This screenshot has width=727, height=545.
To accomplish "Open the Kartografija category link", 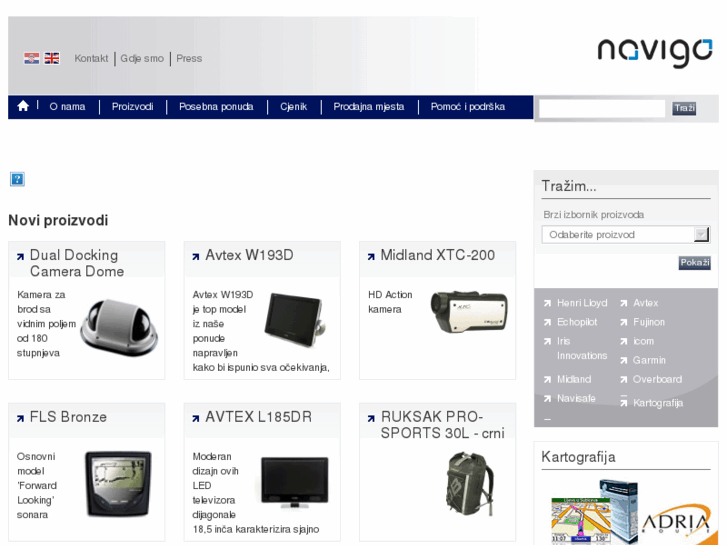I will [658, 403].
